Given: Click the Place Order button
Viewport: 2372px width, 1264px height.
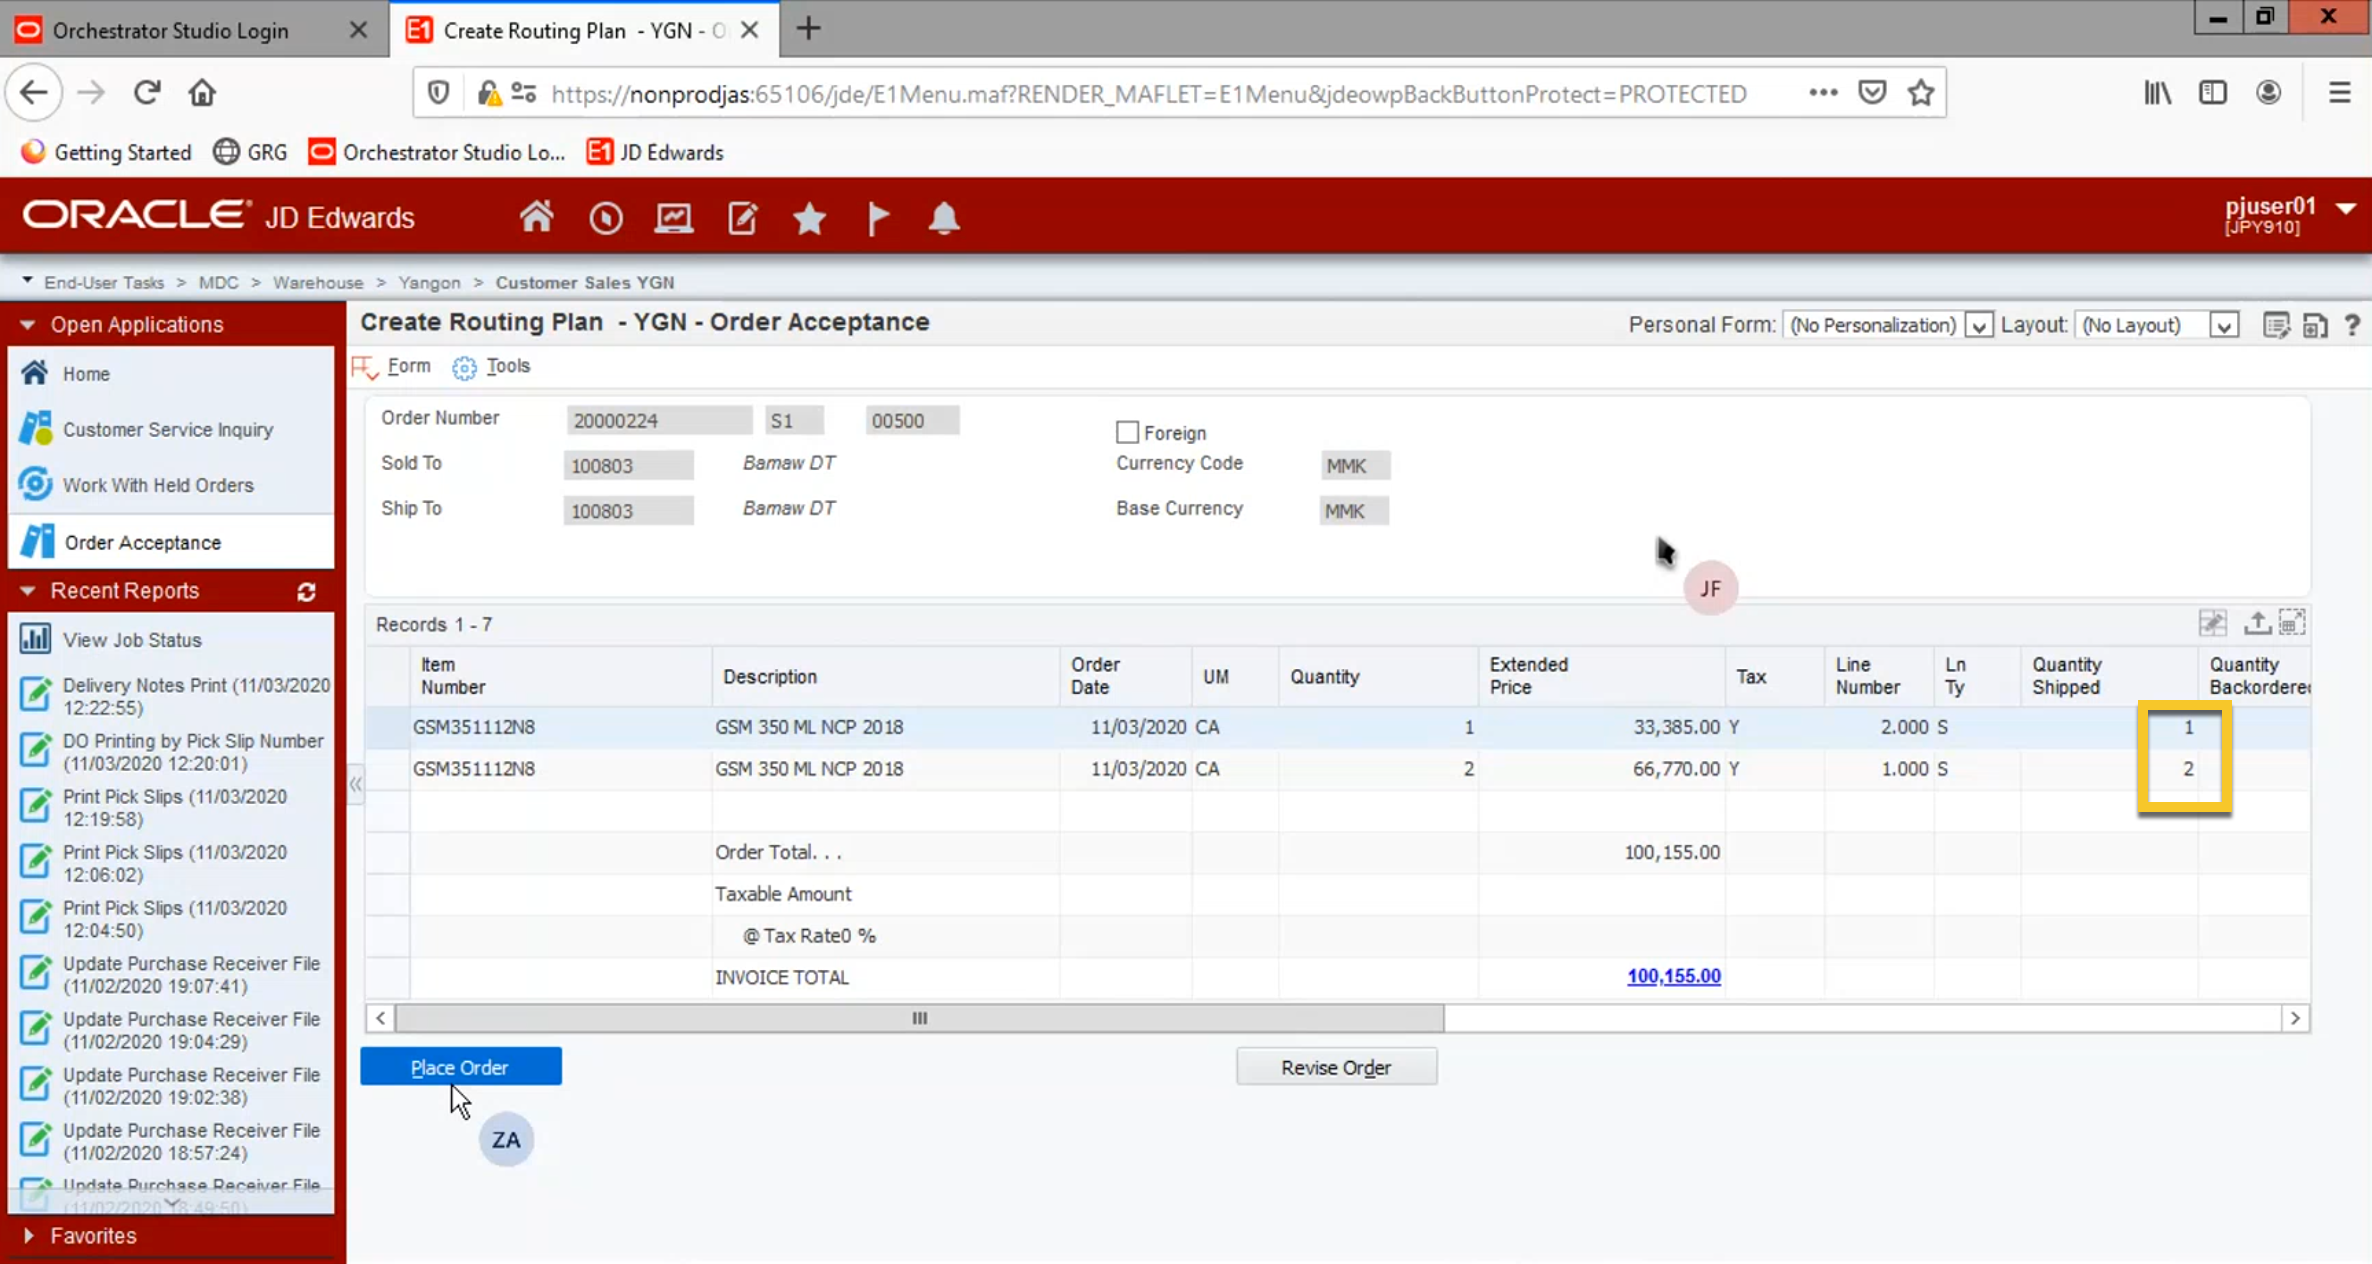Looking at the screenshot, I should (460, 1067).
